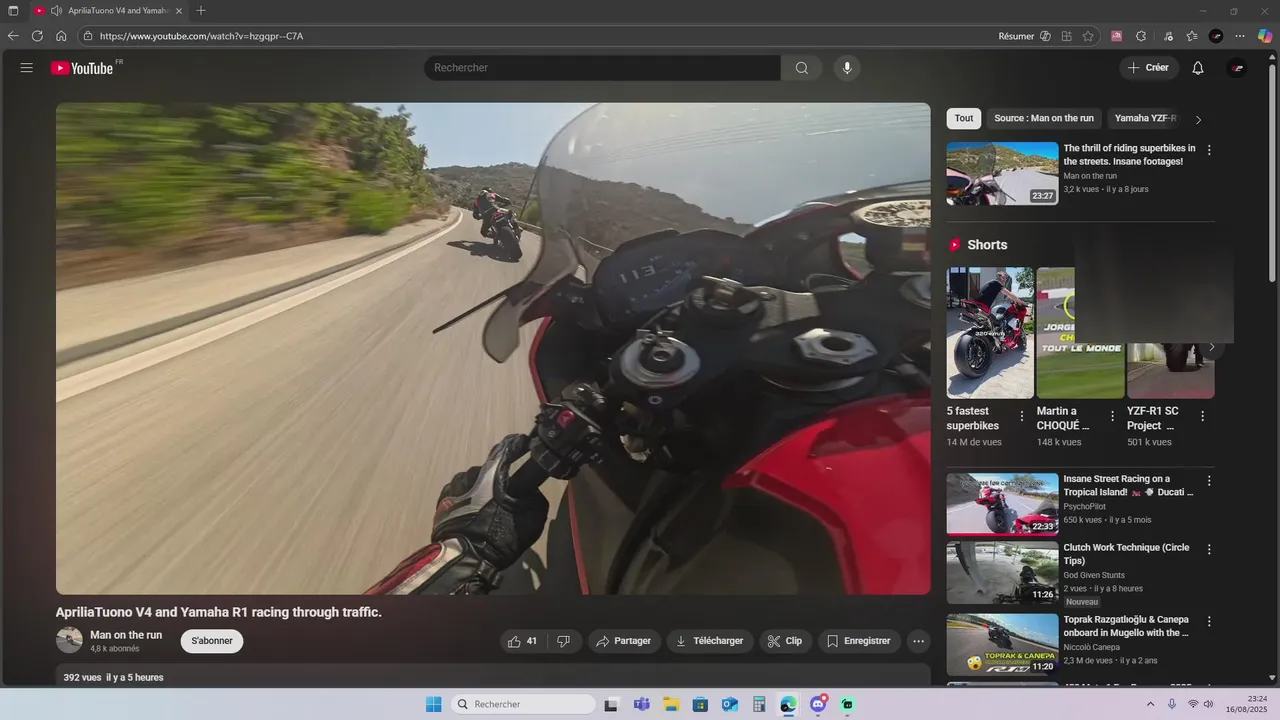This screenshot has height=720, width=1280.
Task: Open Clutch Work Technique video thumbnail
Action: click(1002, 573)
